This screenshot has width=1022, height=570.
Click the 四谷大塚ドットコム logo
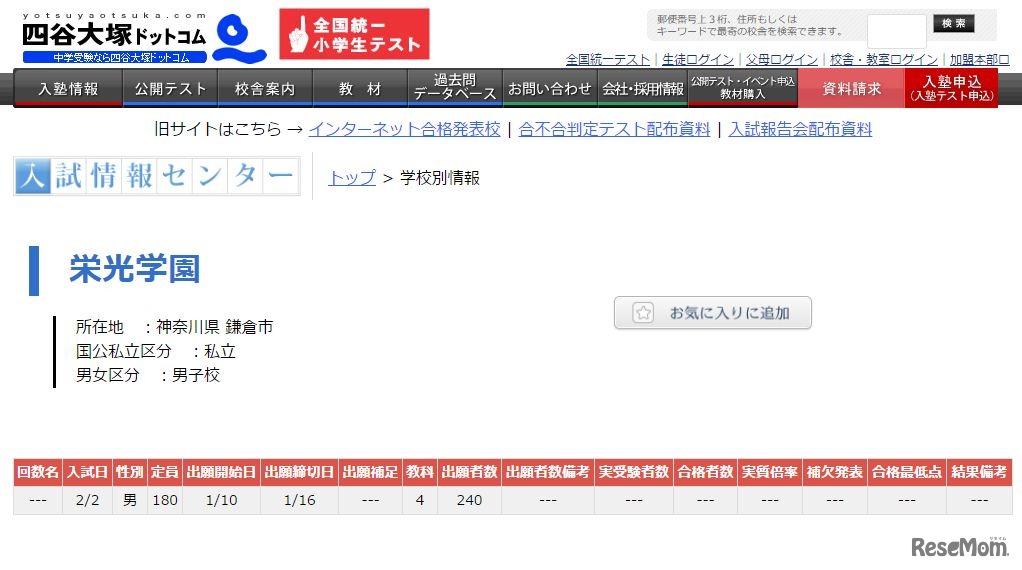tap(143, 38)
